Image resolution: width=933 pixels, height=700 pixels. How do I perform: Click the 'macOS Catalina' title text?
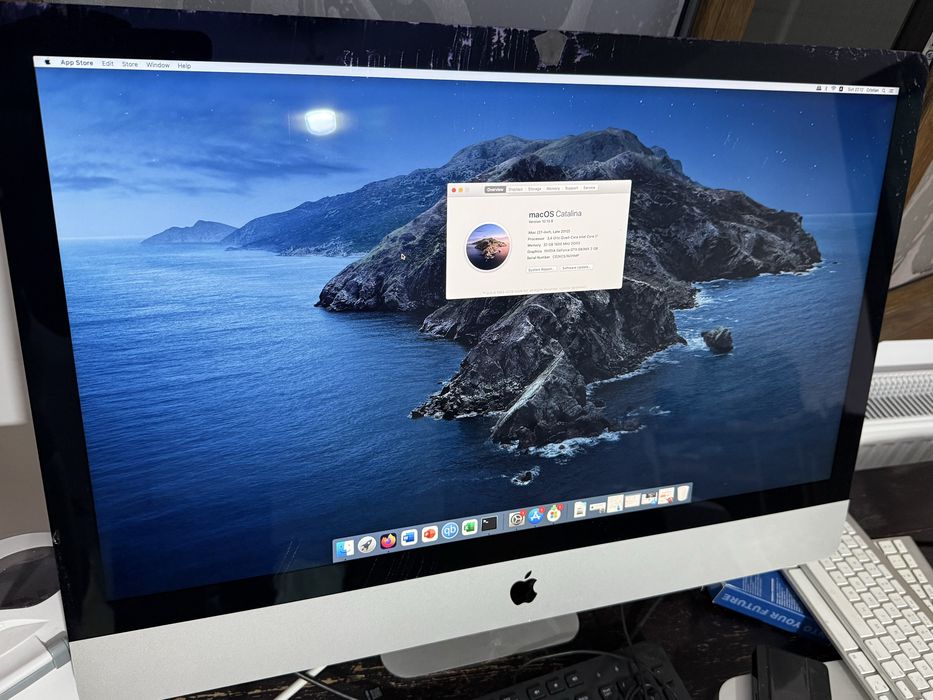click(x=555, y=214)
